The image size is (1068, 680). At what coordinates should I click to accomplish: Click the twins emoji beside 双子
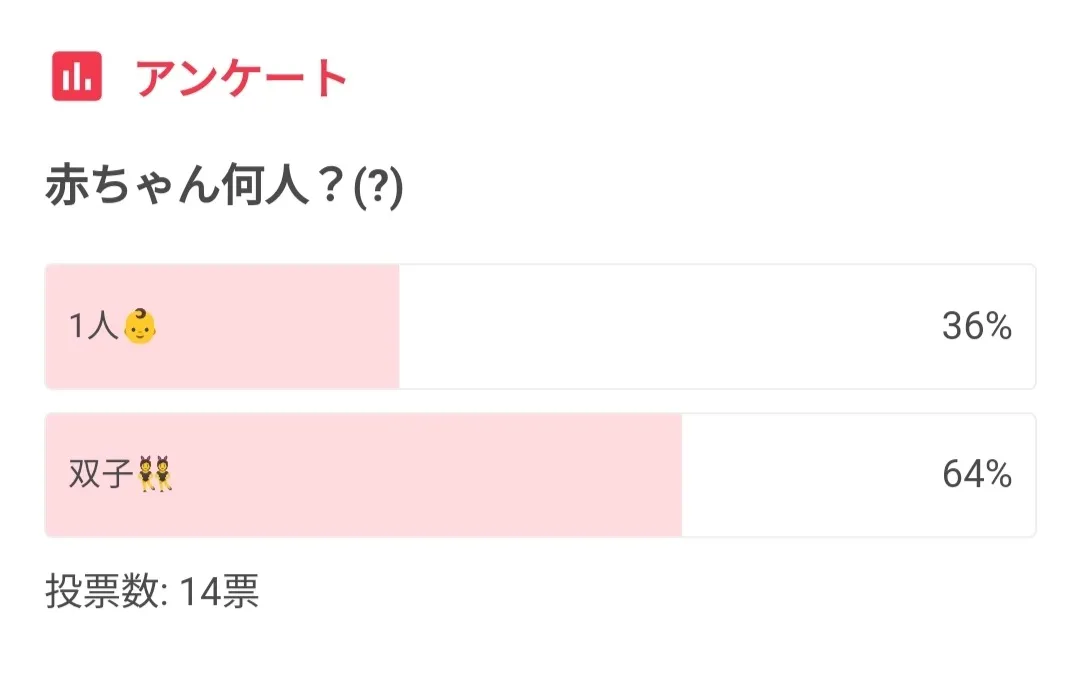155,474
